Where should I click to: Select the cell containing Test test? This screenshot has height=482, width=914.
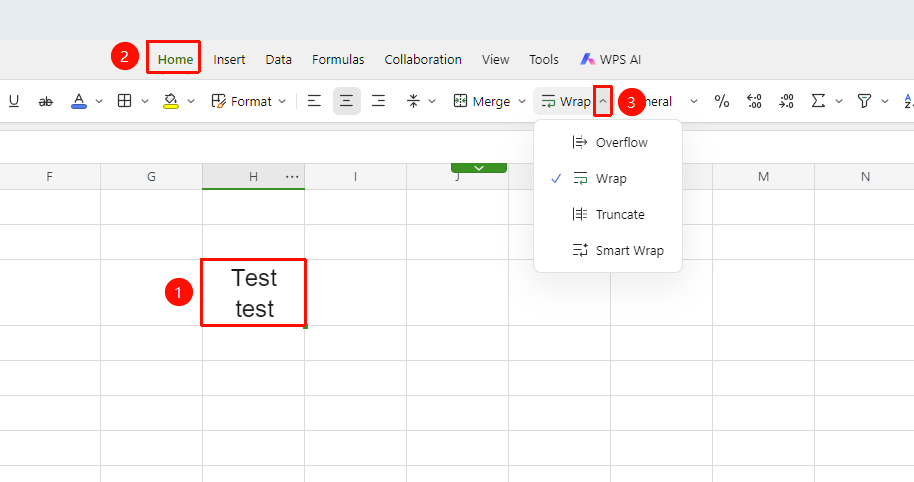click(x=254, y=293)
